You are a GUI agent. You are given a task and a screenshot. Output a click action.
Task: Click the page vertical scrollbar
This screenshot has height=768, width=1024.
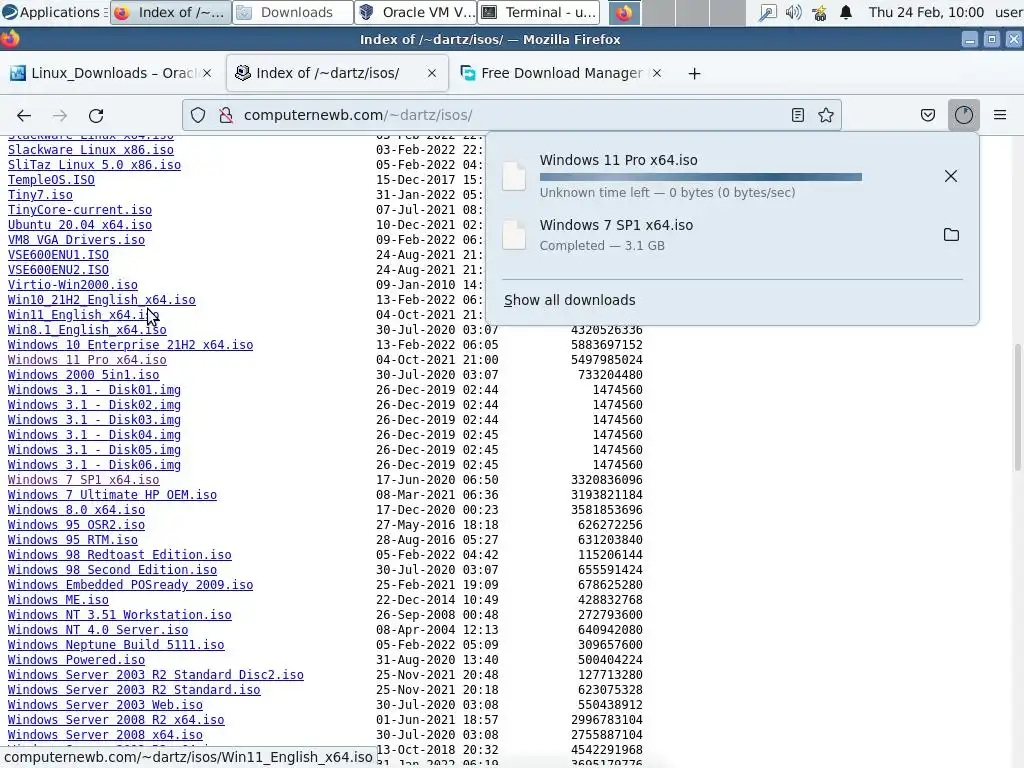(x=1017, y=407)
